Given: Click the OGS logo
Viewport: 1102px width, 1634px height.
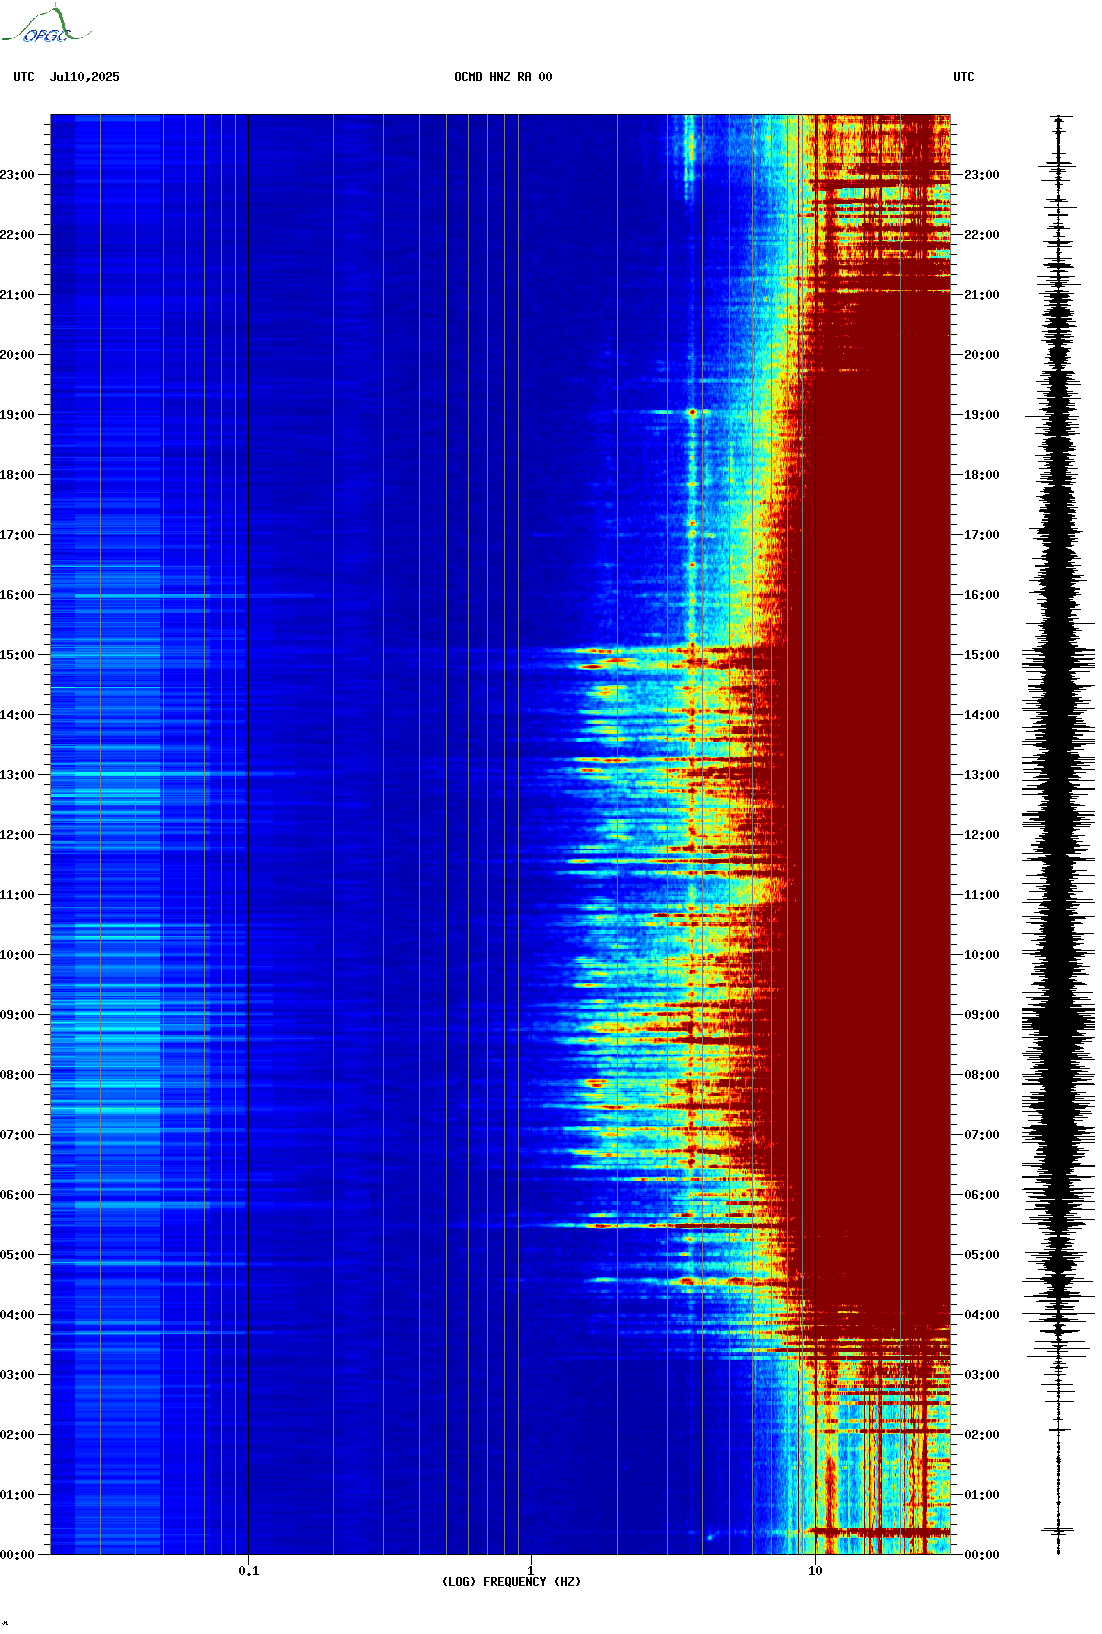Looking at the screenshot, I should tap(45, 25).
